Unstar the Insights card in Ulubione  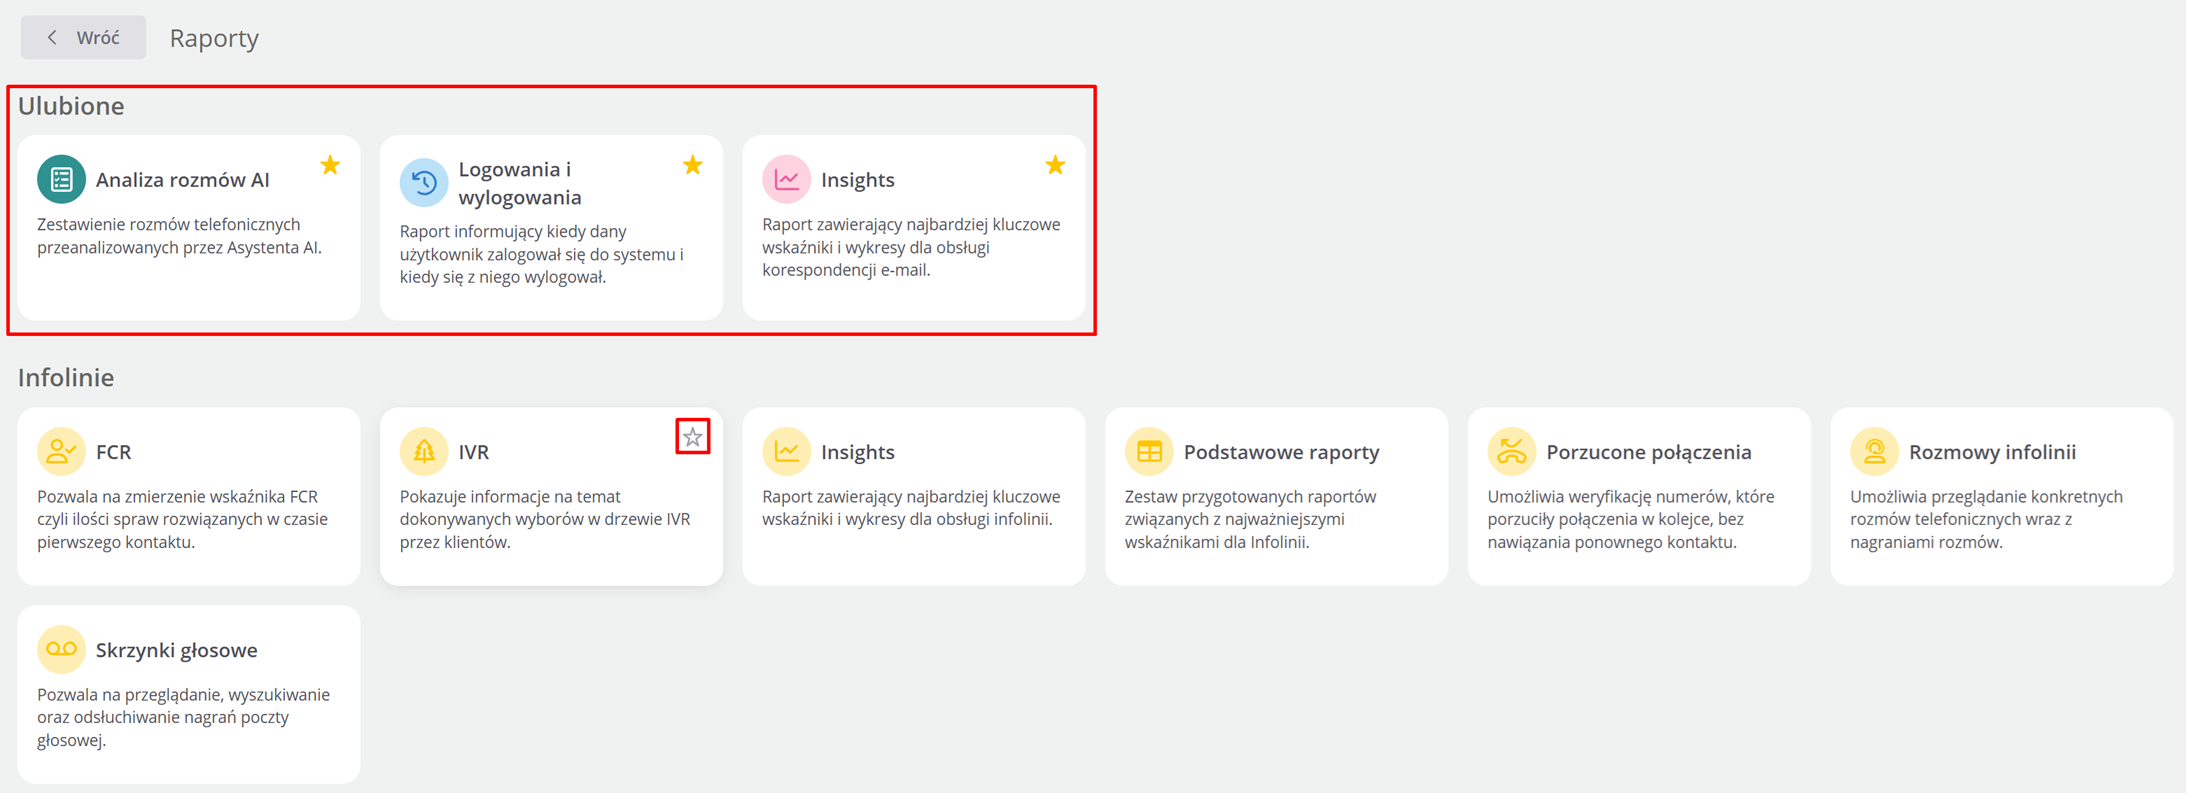click(1055, 165)
